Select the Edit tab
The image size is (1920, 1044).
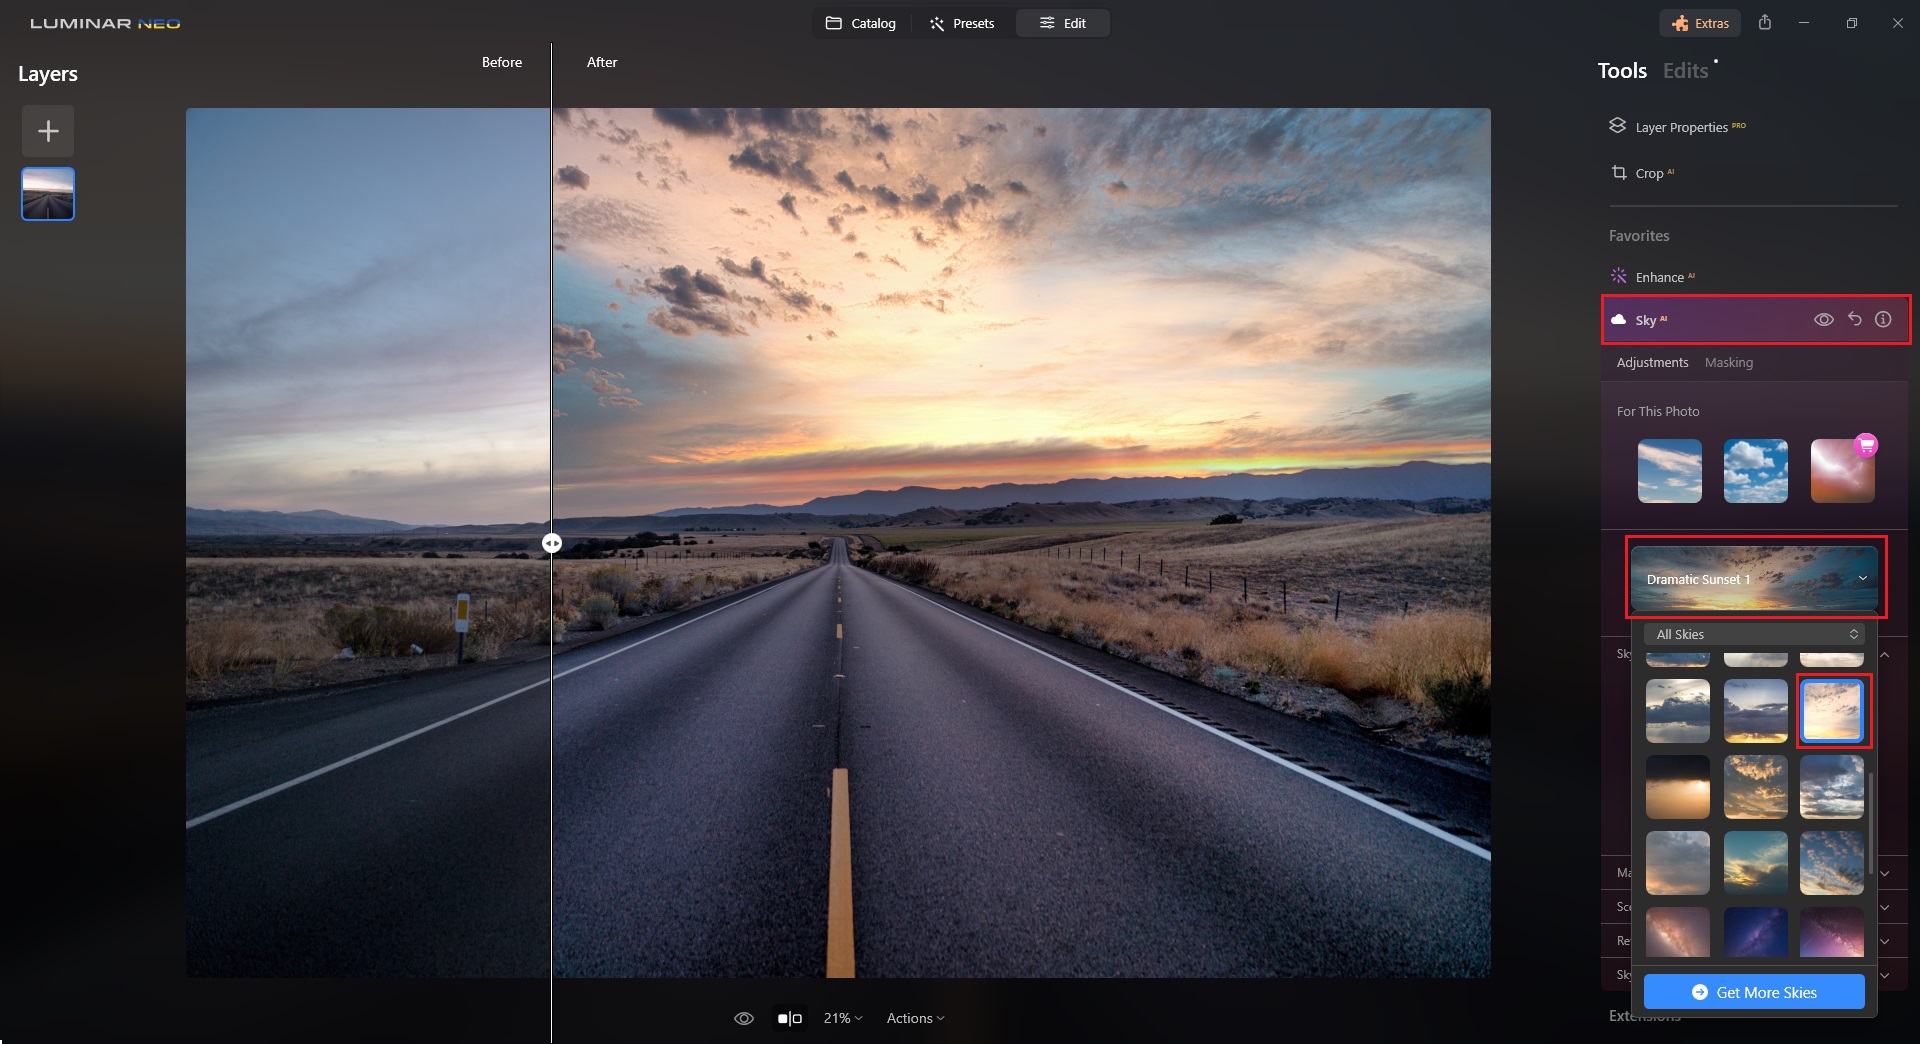1062,23
